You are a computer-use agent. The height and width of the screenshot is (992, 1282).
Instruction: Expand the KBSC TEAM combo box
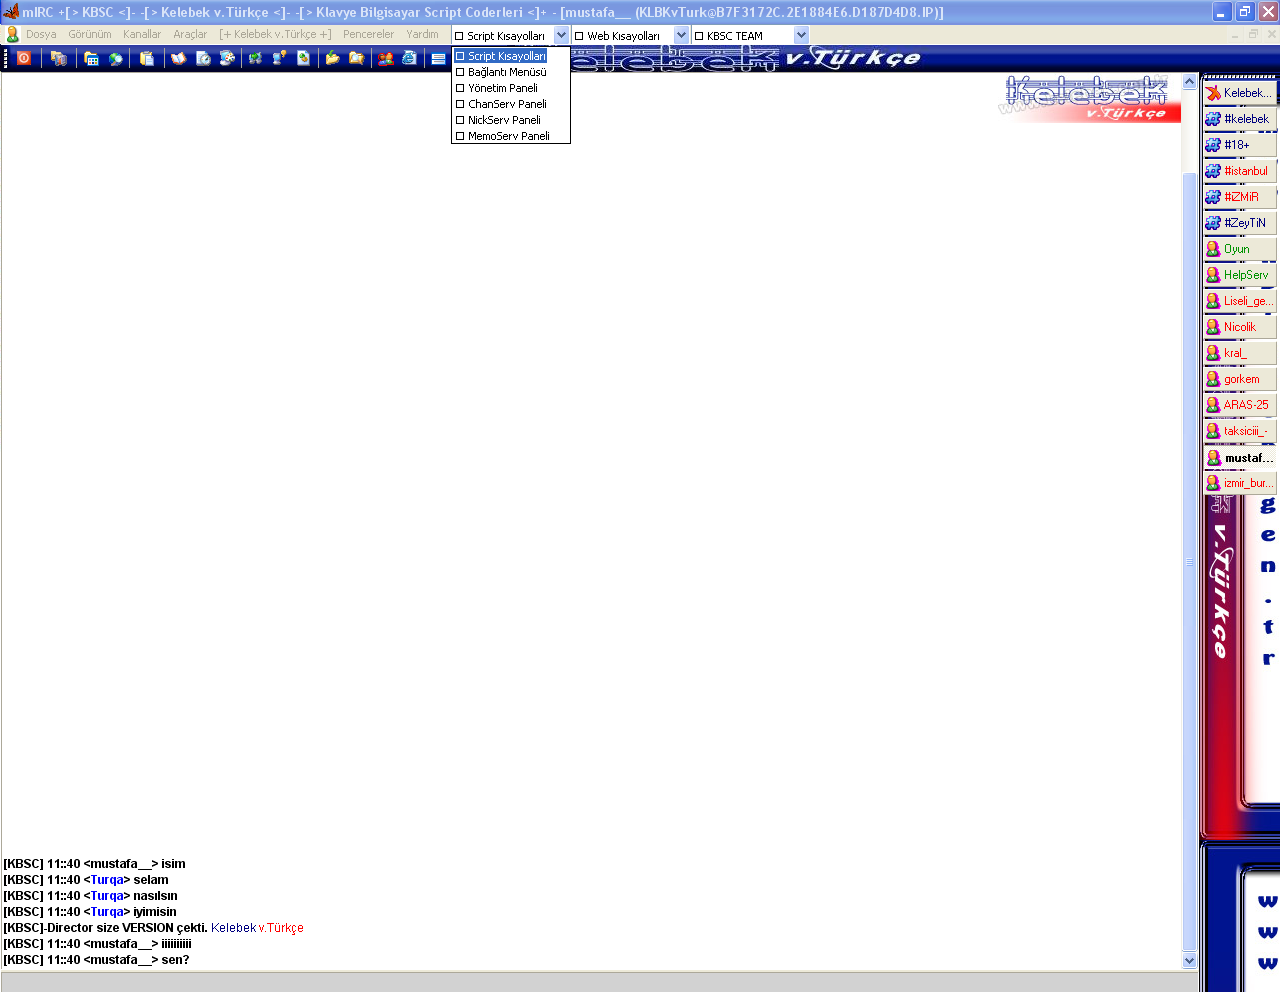pos(801,35)
